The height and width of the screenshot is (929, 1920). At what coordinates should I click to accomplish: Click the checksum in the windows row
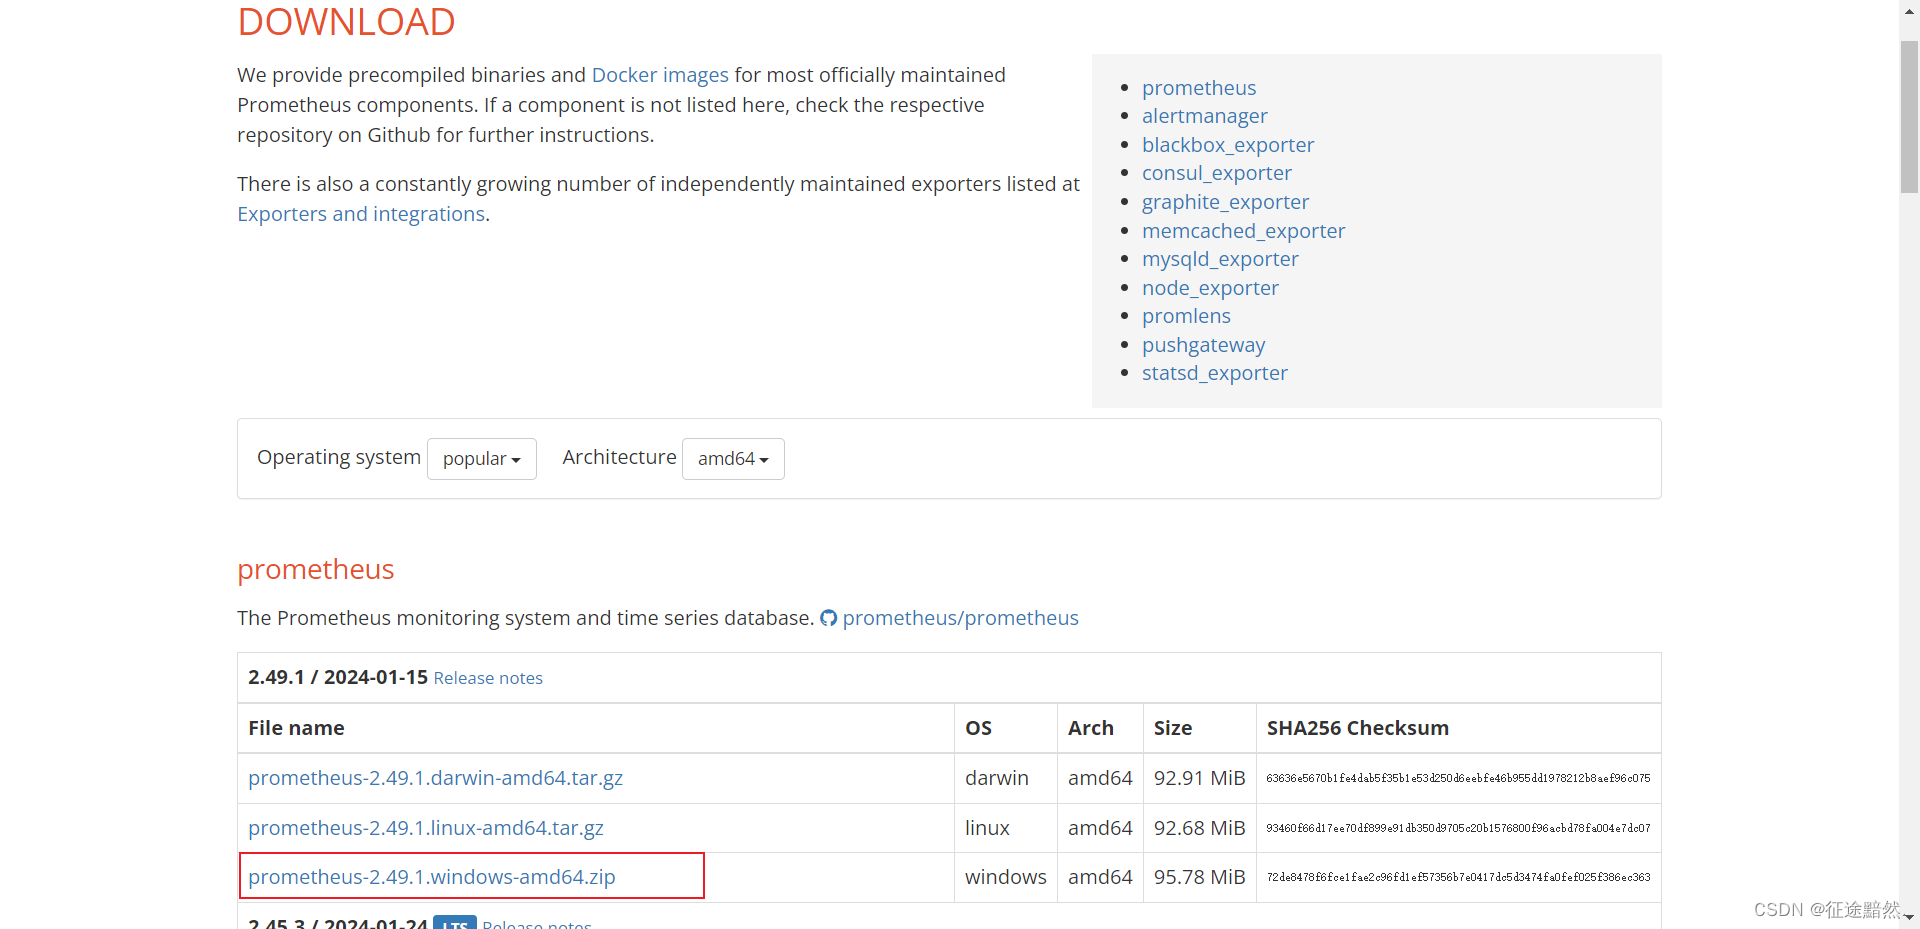[x=1458, y=877]
